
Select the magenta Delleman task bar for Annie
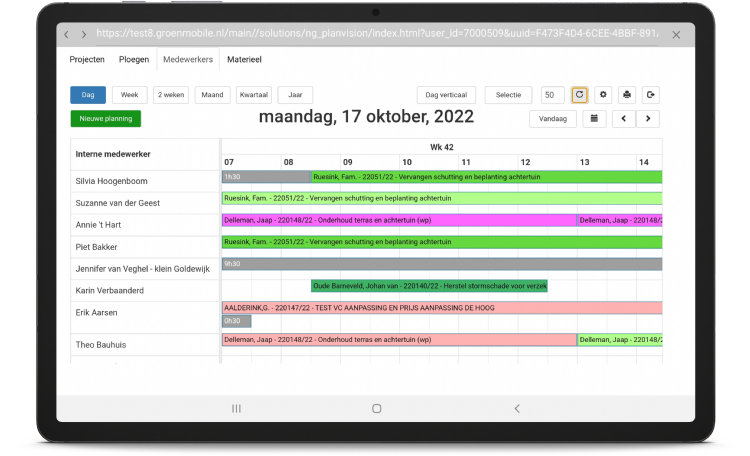pyautogui.click(x=398, y=220)
